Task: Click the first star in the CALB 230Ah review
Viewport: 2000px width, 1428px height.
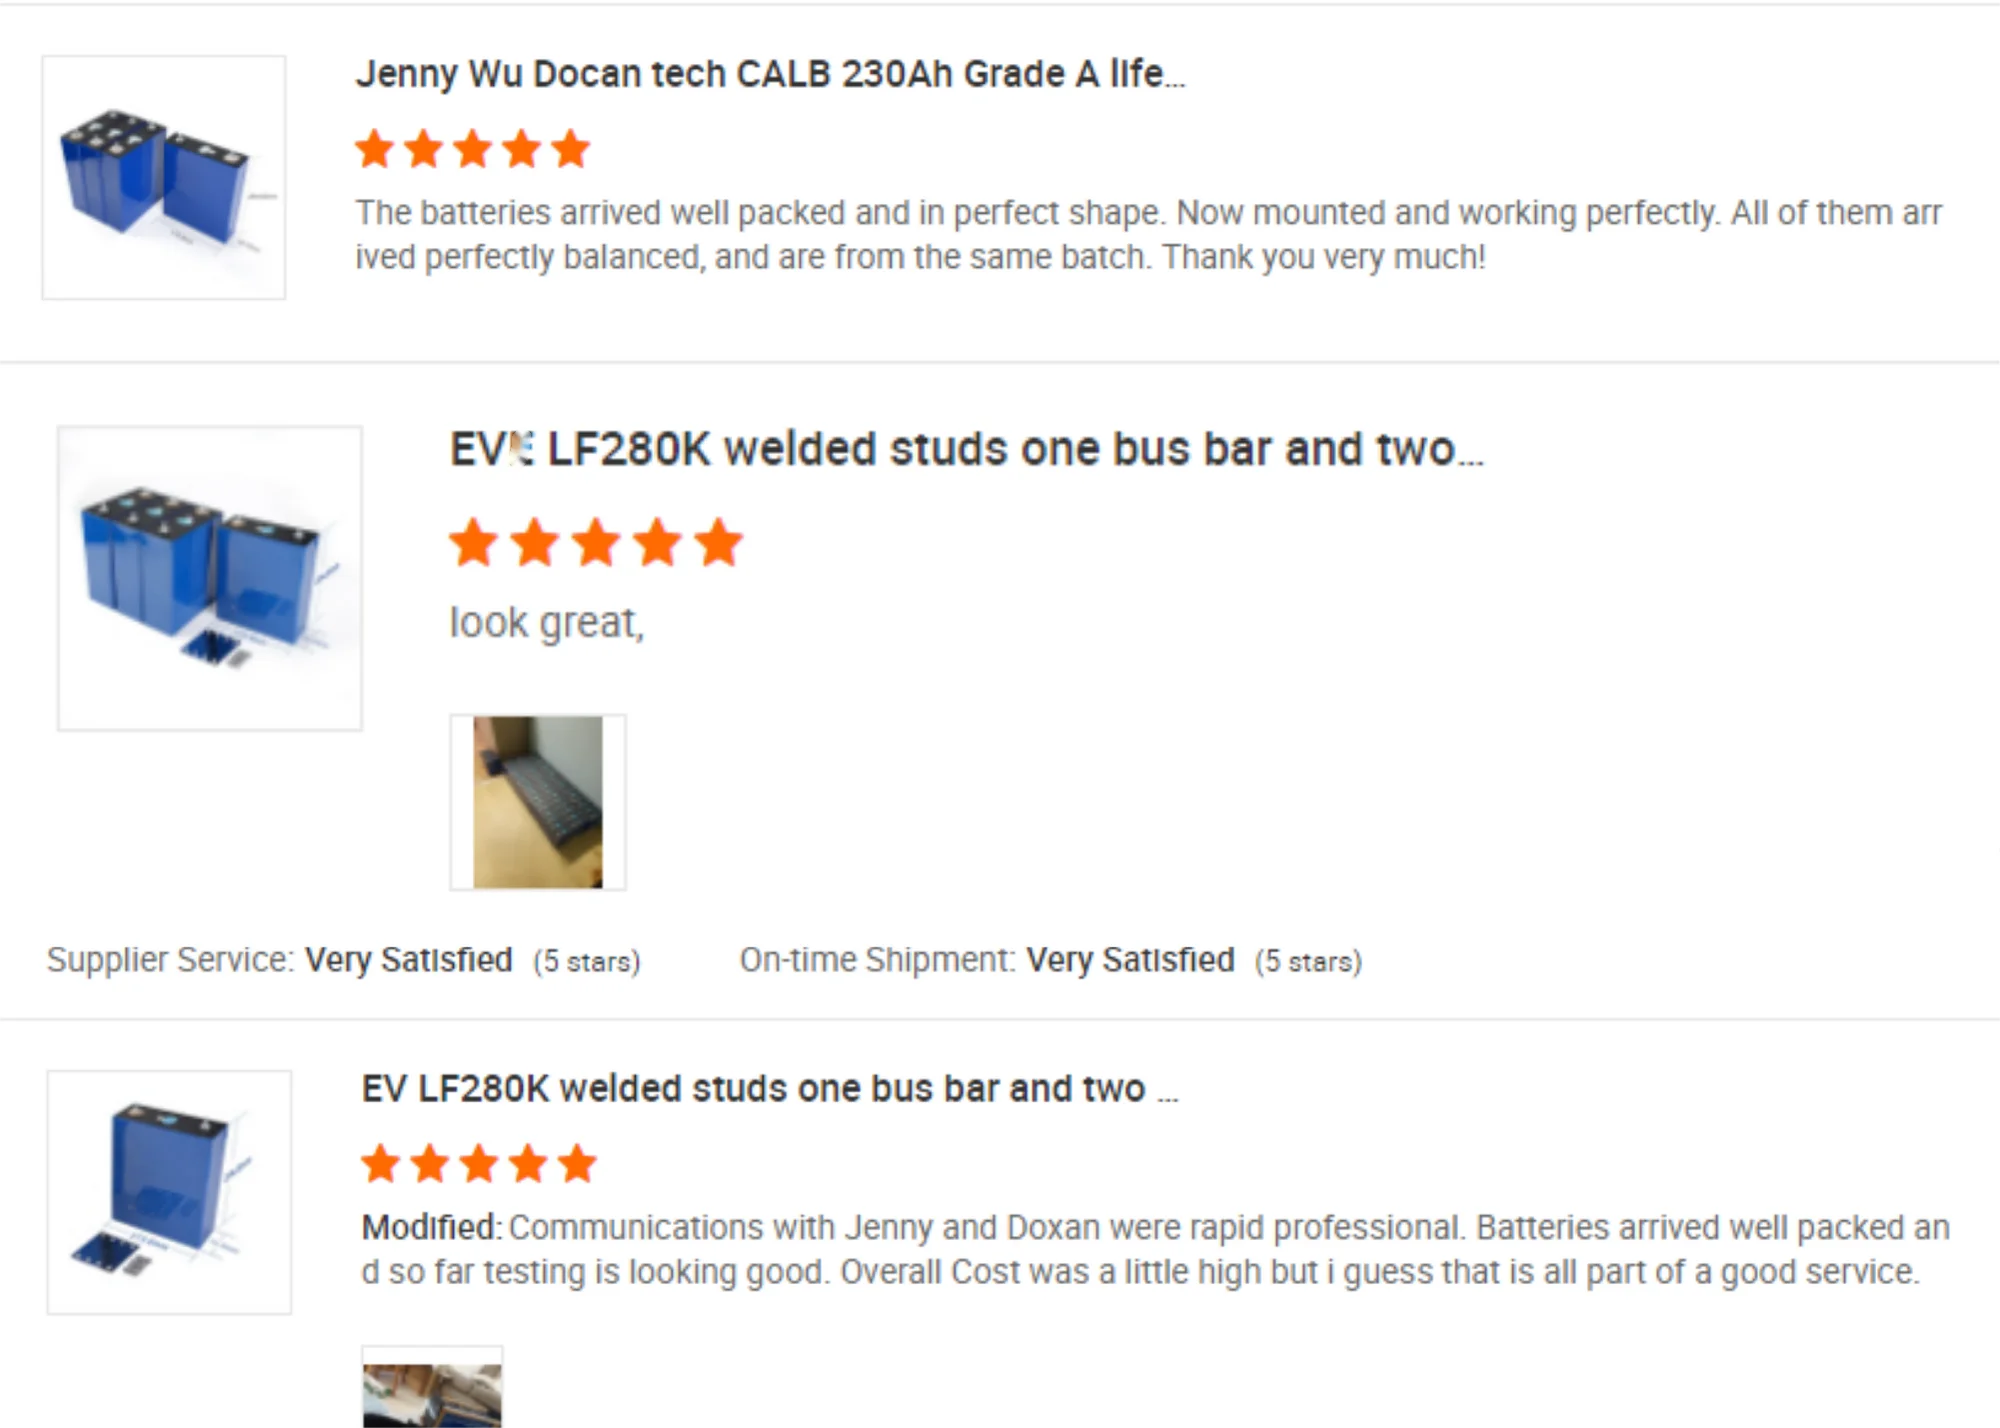Action: tap(375, 149)
